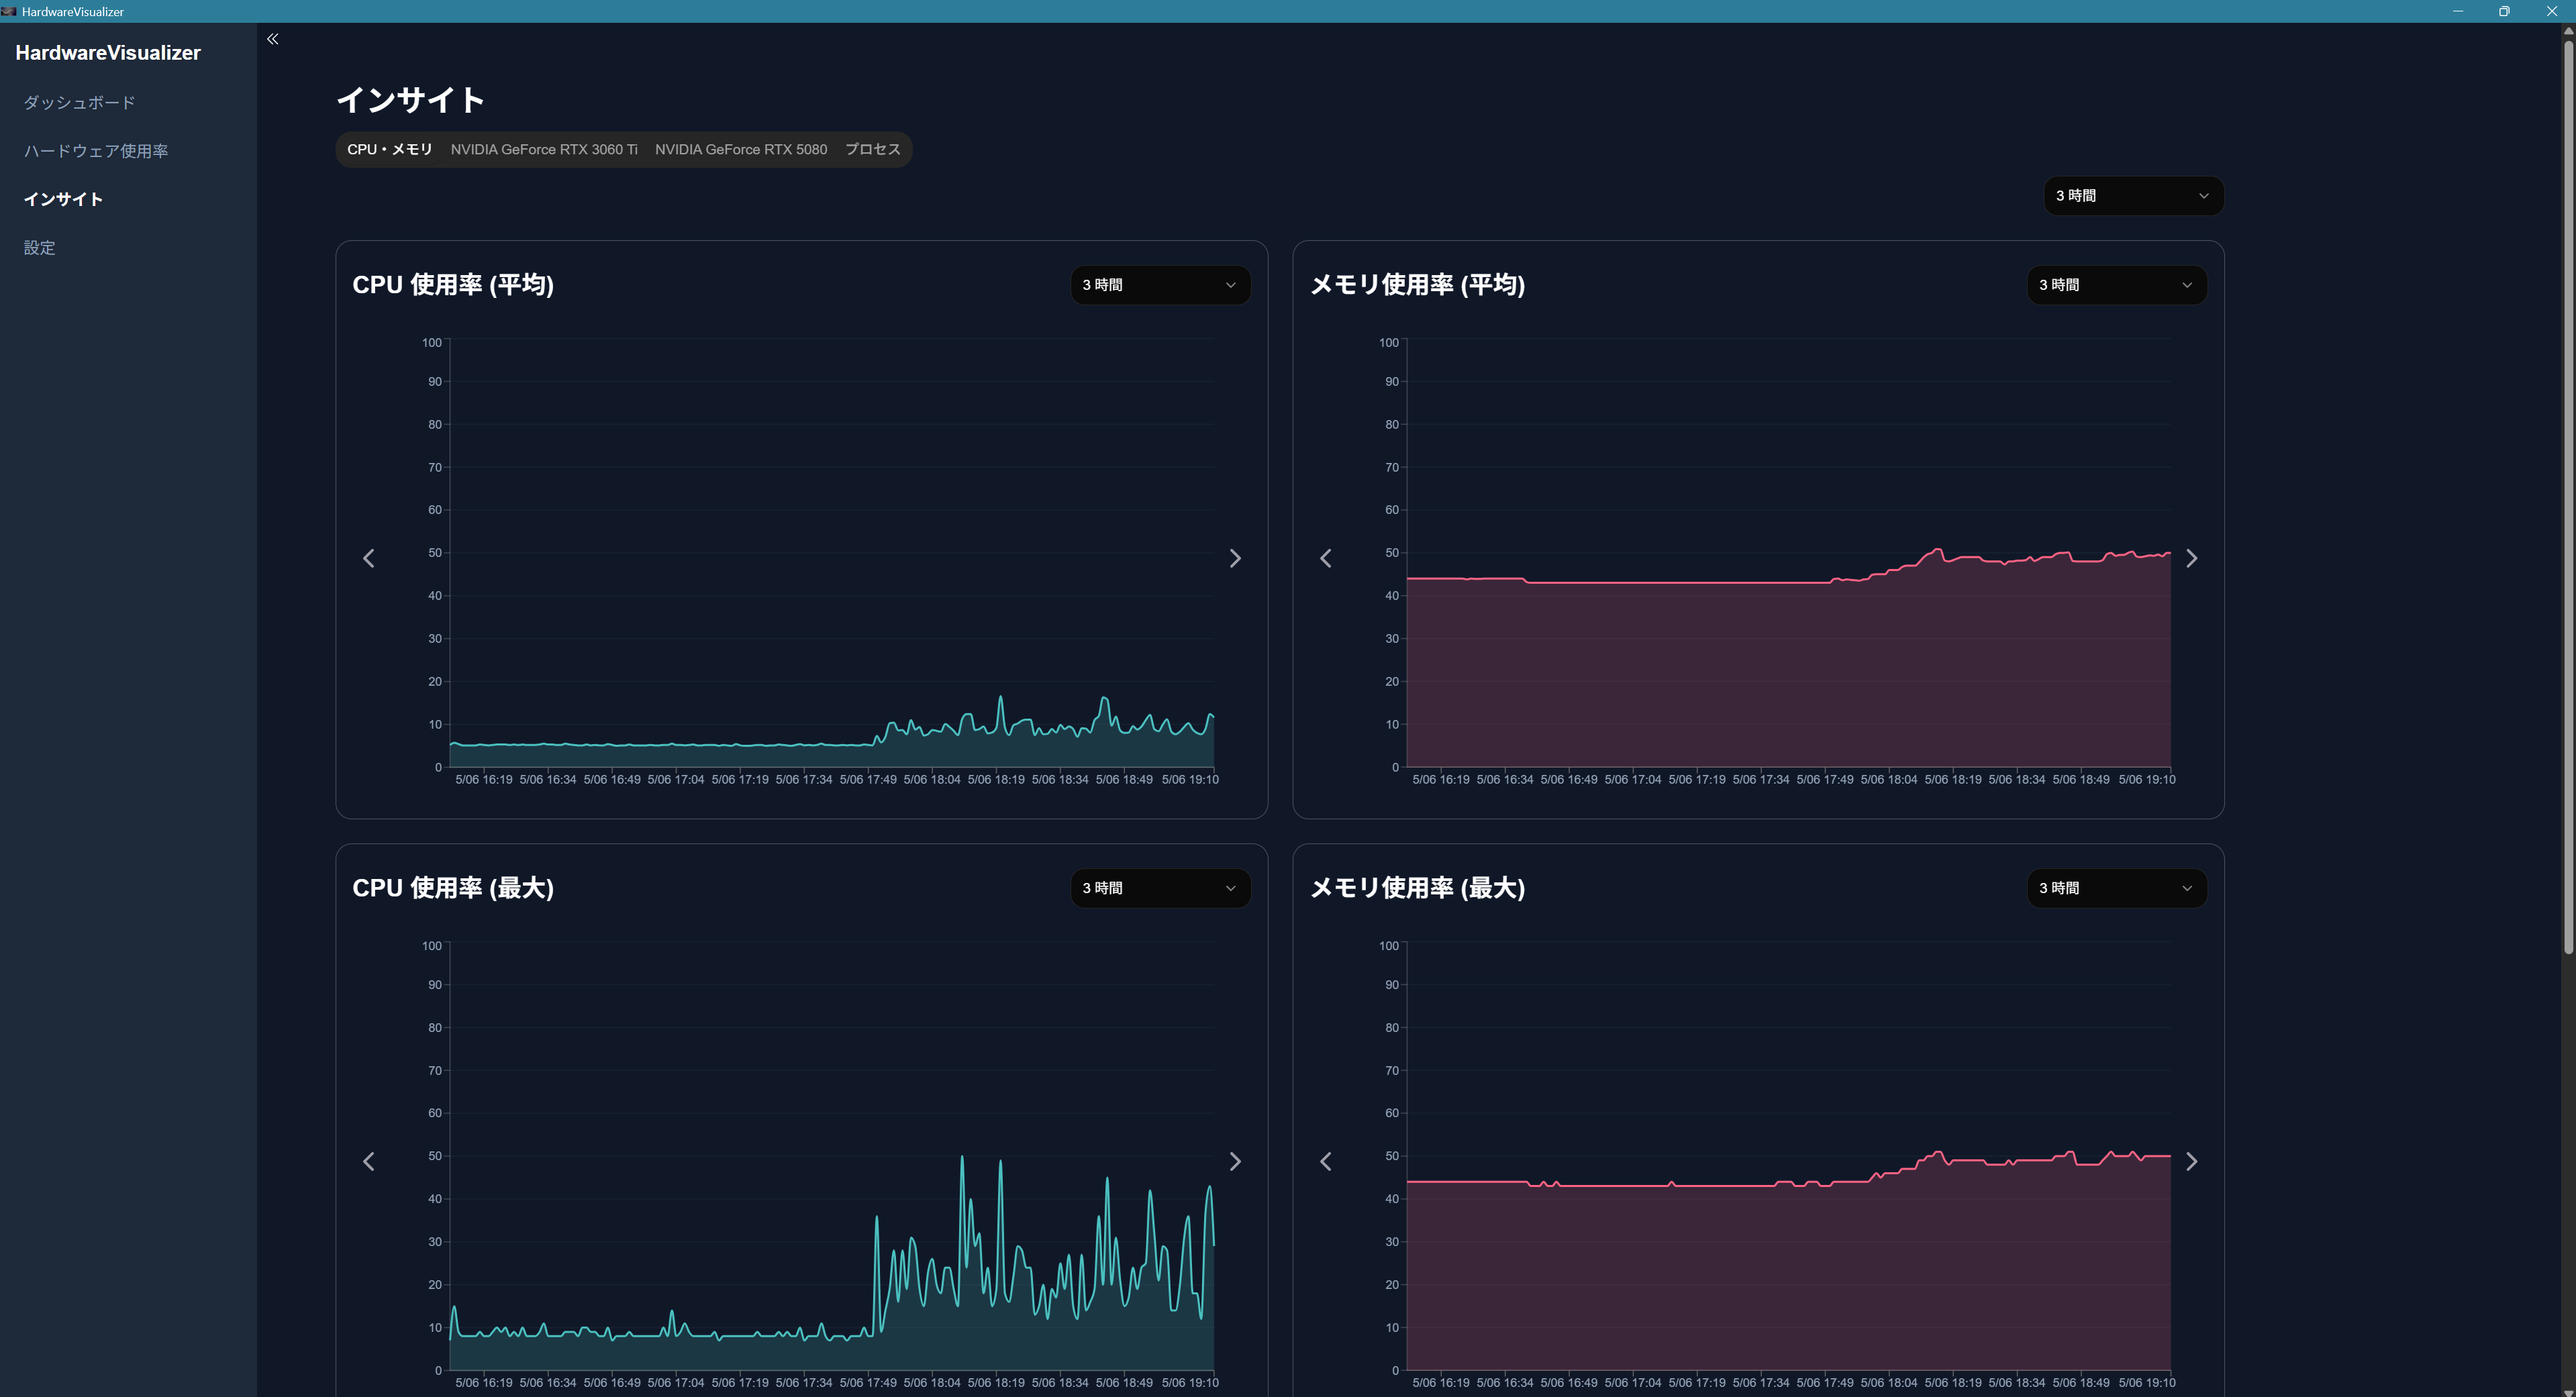Image resolution: width=2576 pixels, height=1397 pixels.
Task: Go to previous period on メモリ使用率 (平均) chart
Action: tap(1326, 558)
